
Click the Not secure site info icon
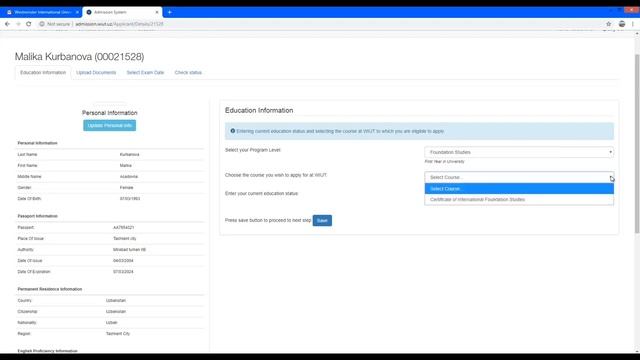pyautogui.click(x=42, y=24)
